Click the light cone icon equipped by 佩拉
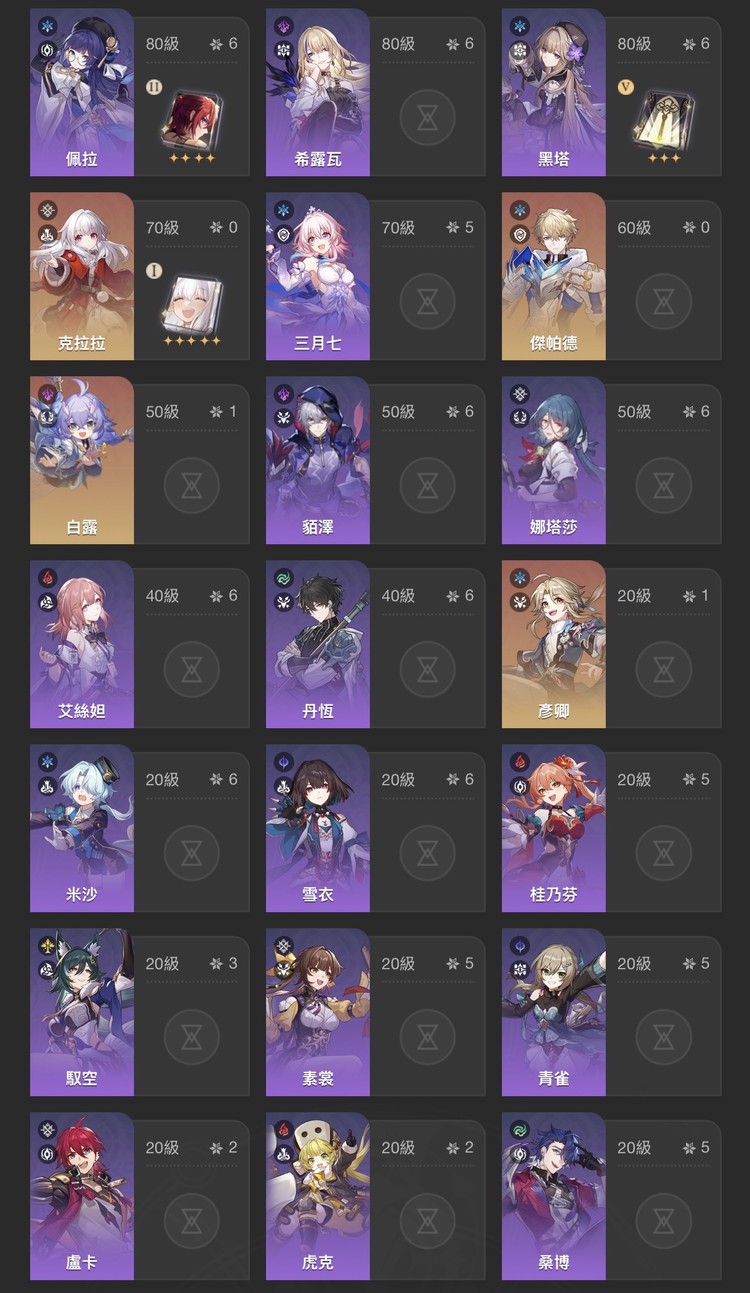This screenshot has height=1293, width=750. [191, 118]
